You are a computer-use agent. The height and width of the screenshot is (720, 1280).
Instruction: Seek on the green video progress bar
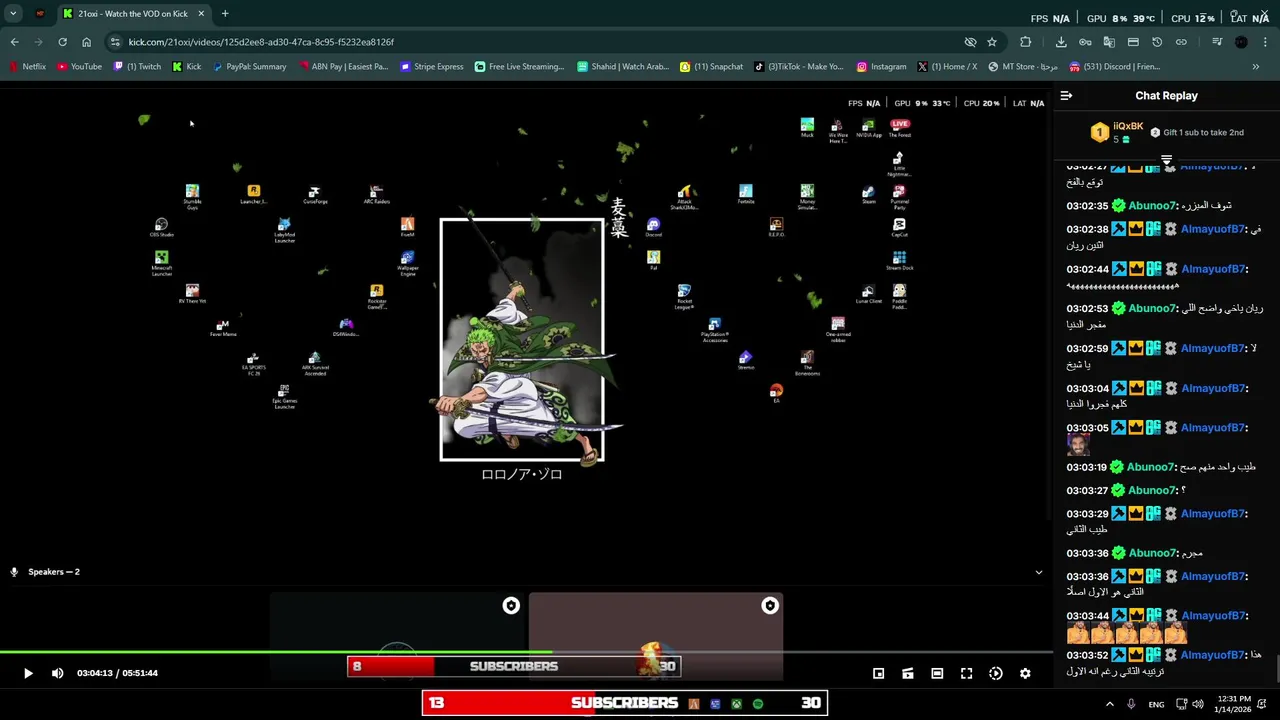point(525,653)
